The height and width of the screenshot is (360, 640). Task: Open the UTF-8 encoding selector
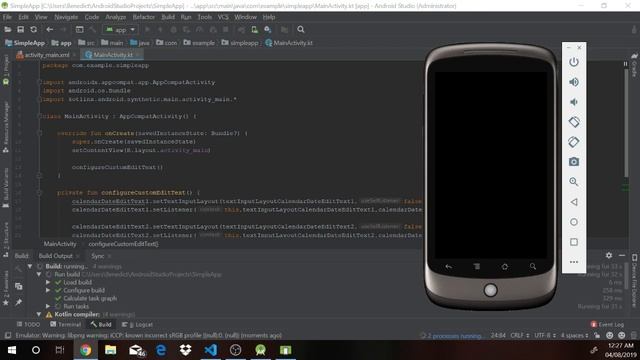click(544, 336)
